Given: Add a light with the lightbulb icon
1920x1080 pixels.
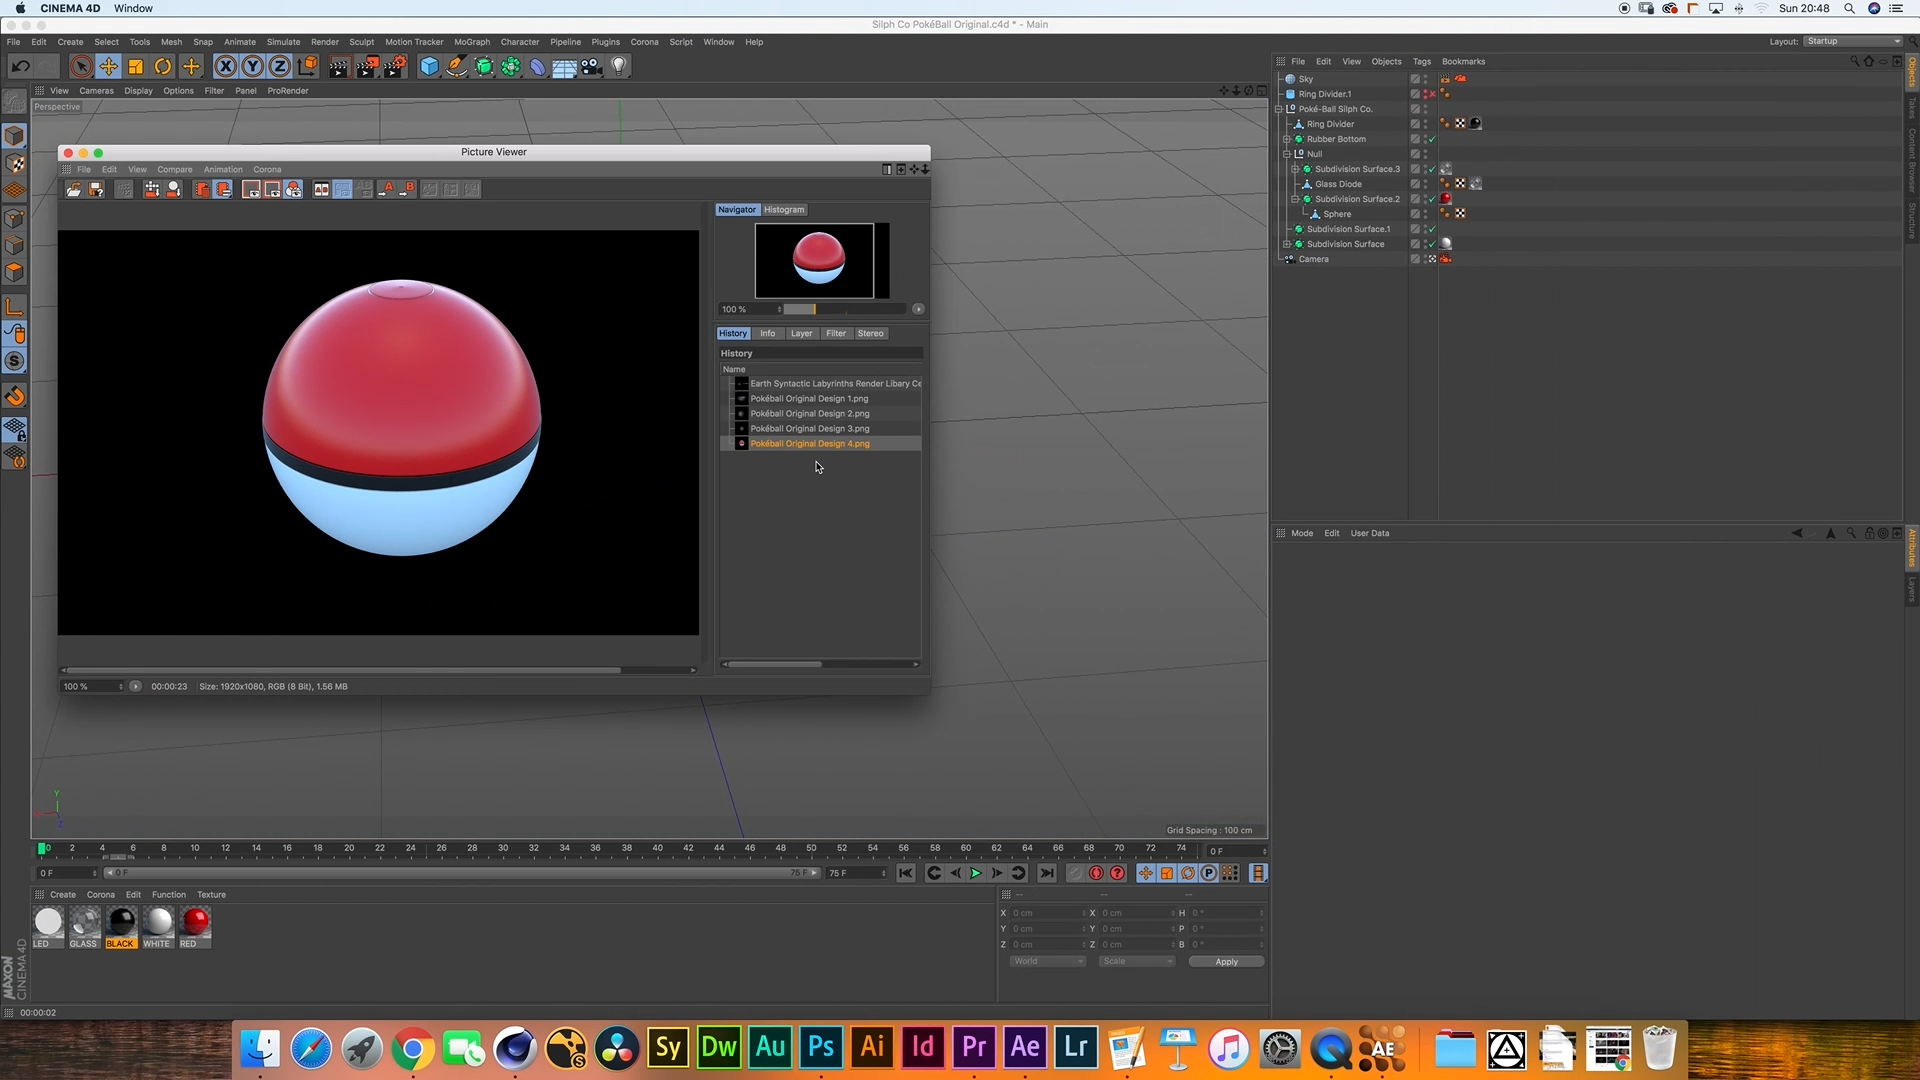Looking at the screenshot, I should pyautogui.click(x=619, y=67).
